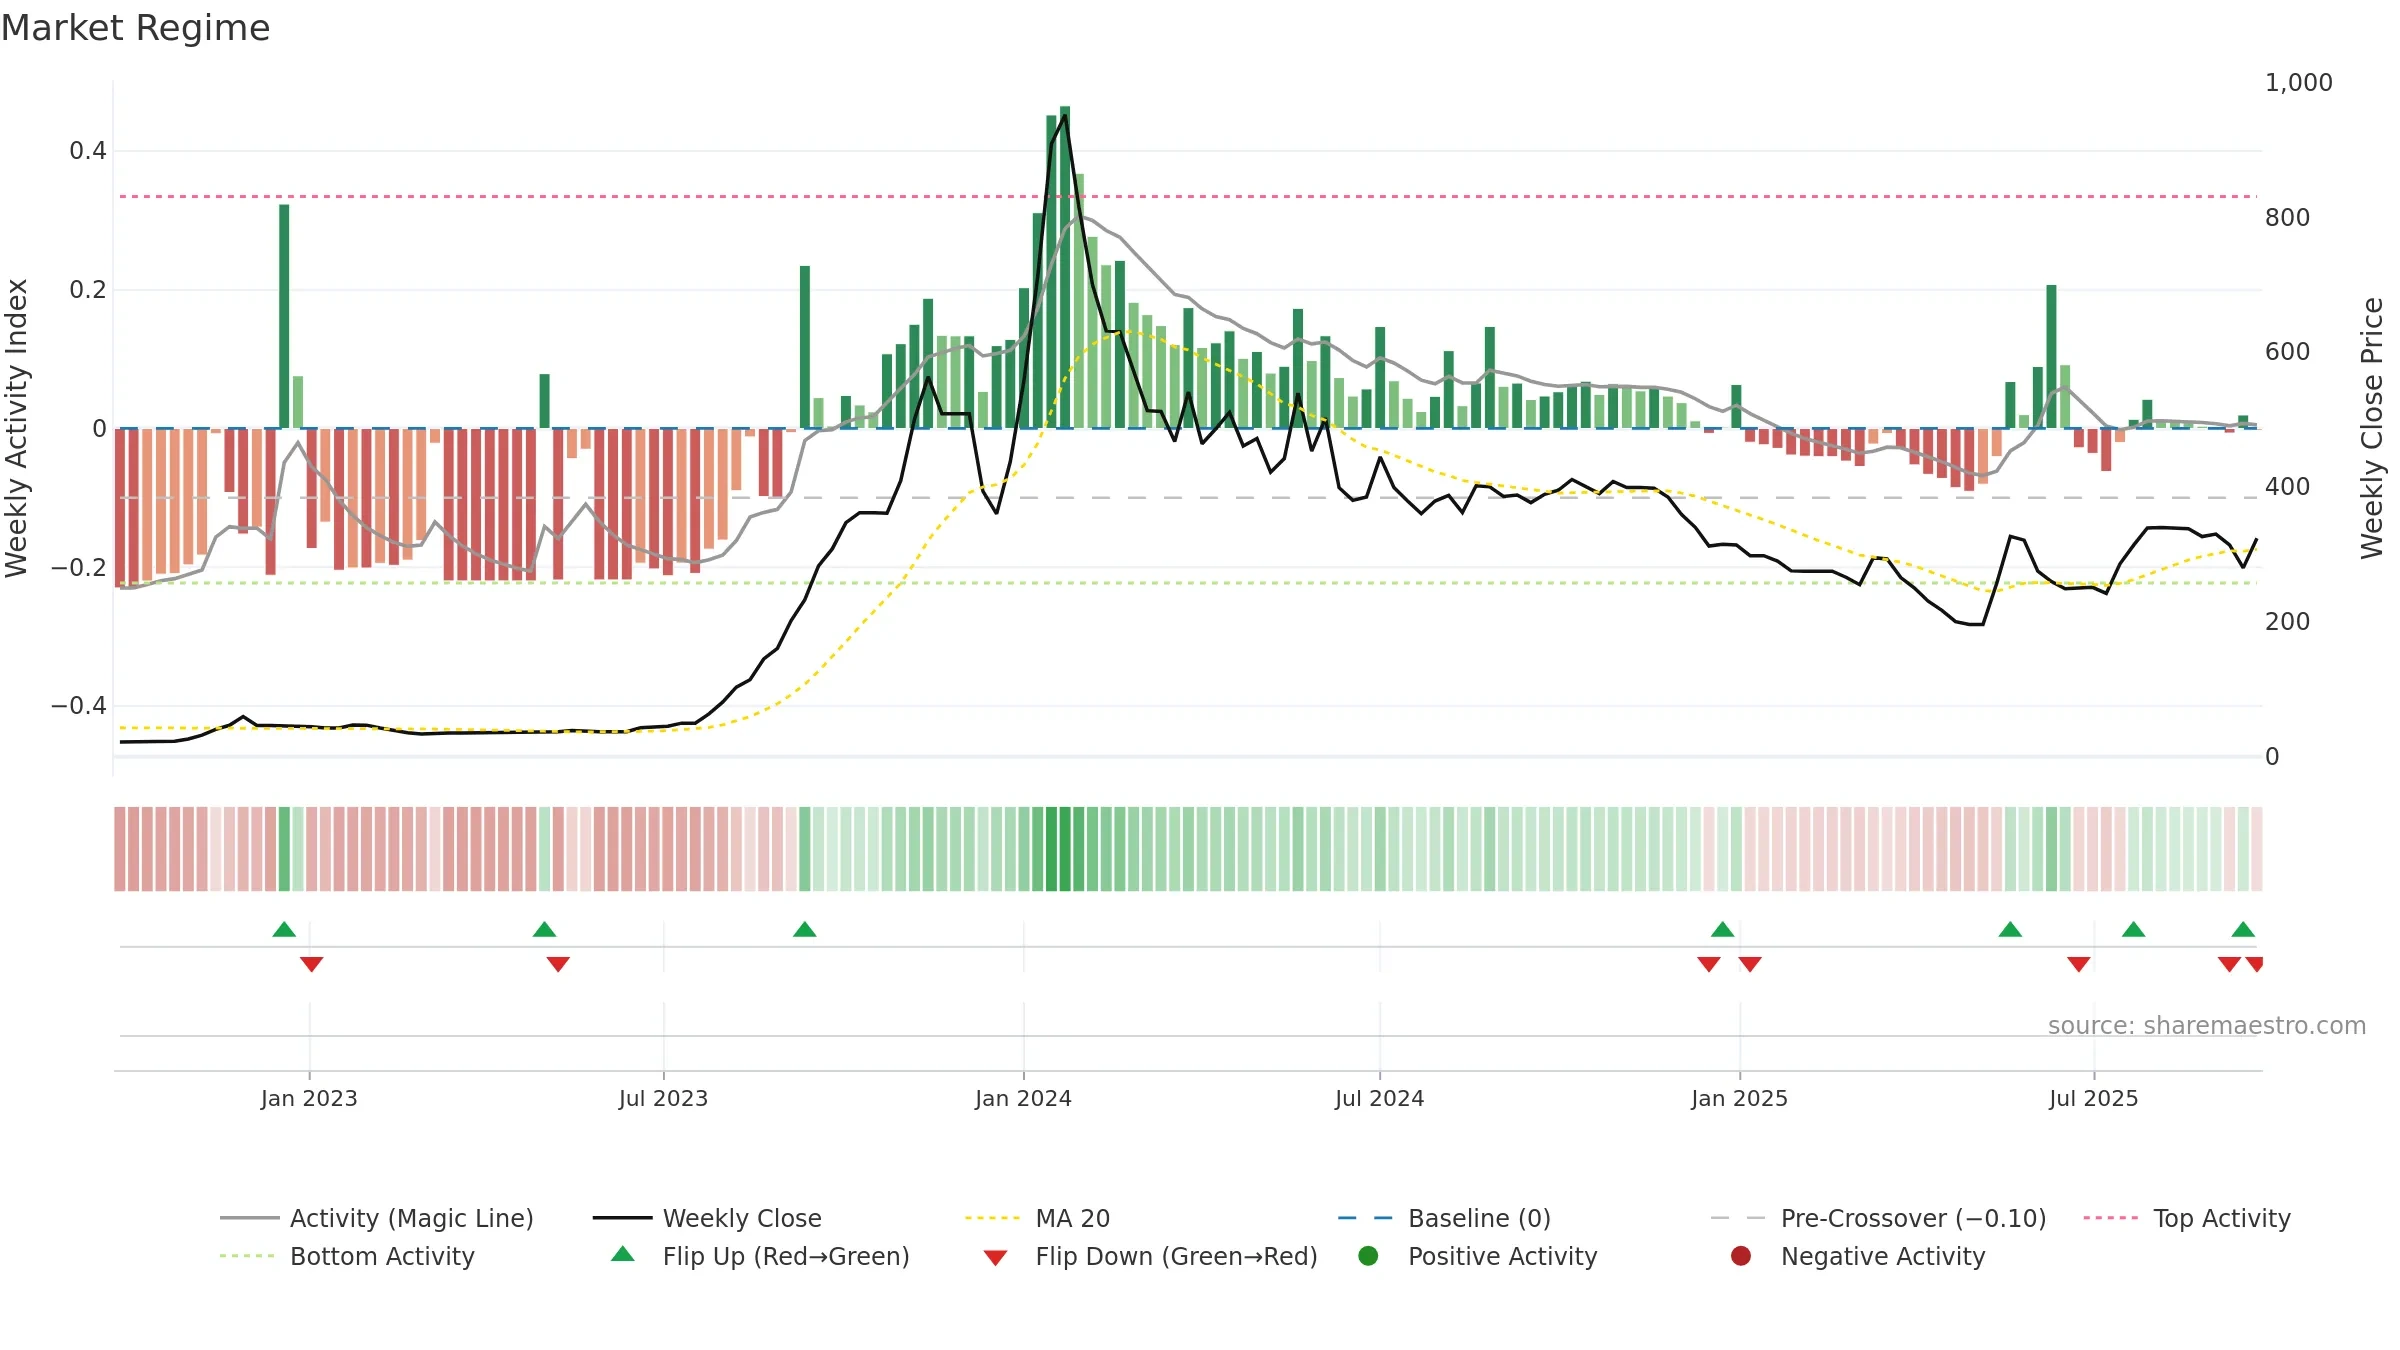Click the flip-down triangle right after Jan 2025
This screenshot has height=1350, width=2400.
coord(1749,964)
